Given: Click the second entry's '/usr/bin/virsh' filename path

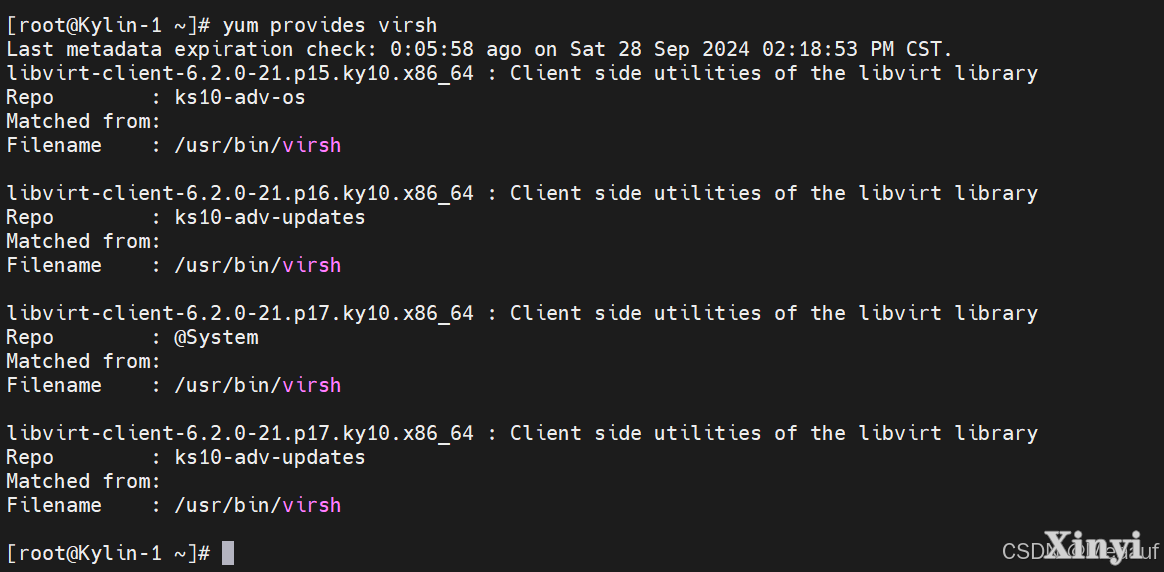Looking at the screenshot, I should (x=258, y=265).
